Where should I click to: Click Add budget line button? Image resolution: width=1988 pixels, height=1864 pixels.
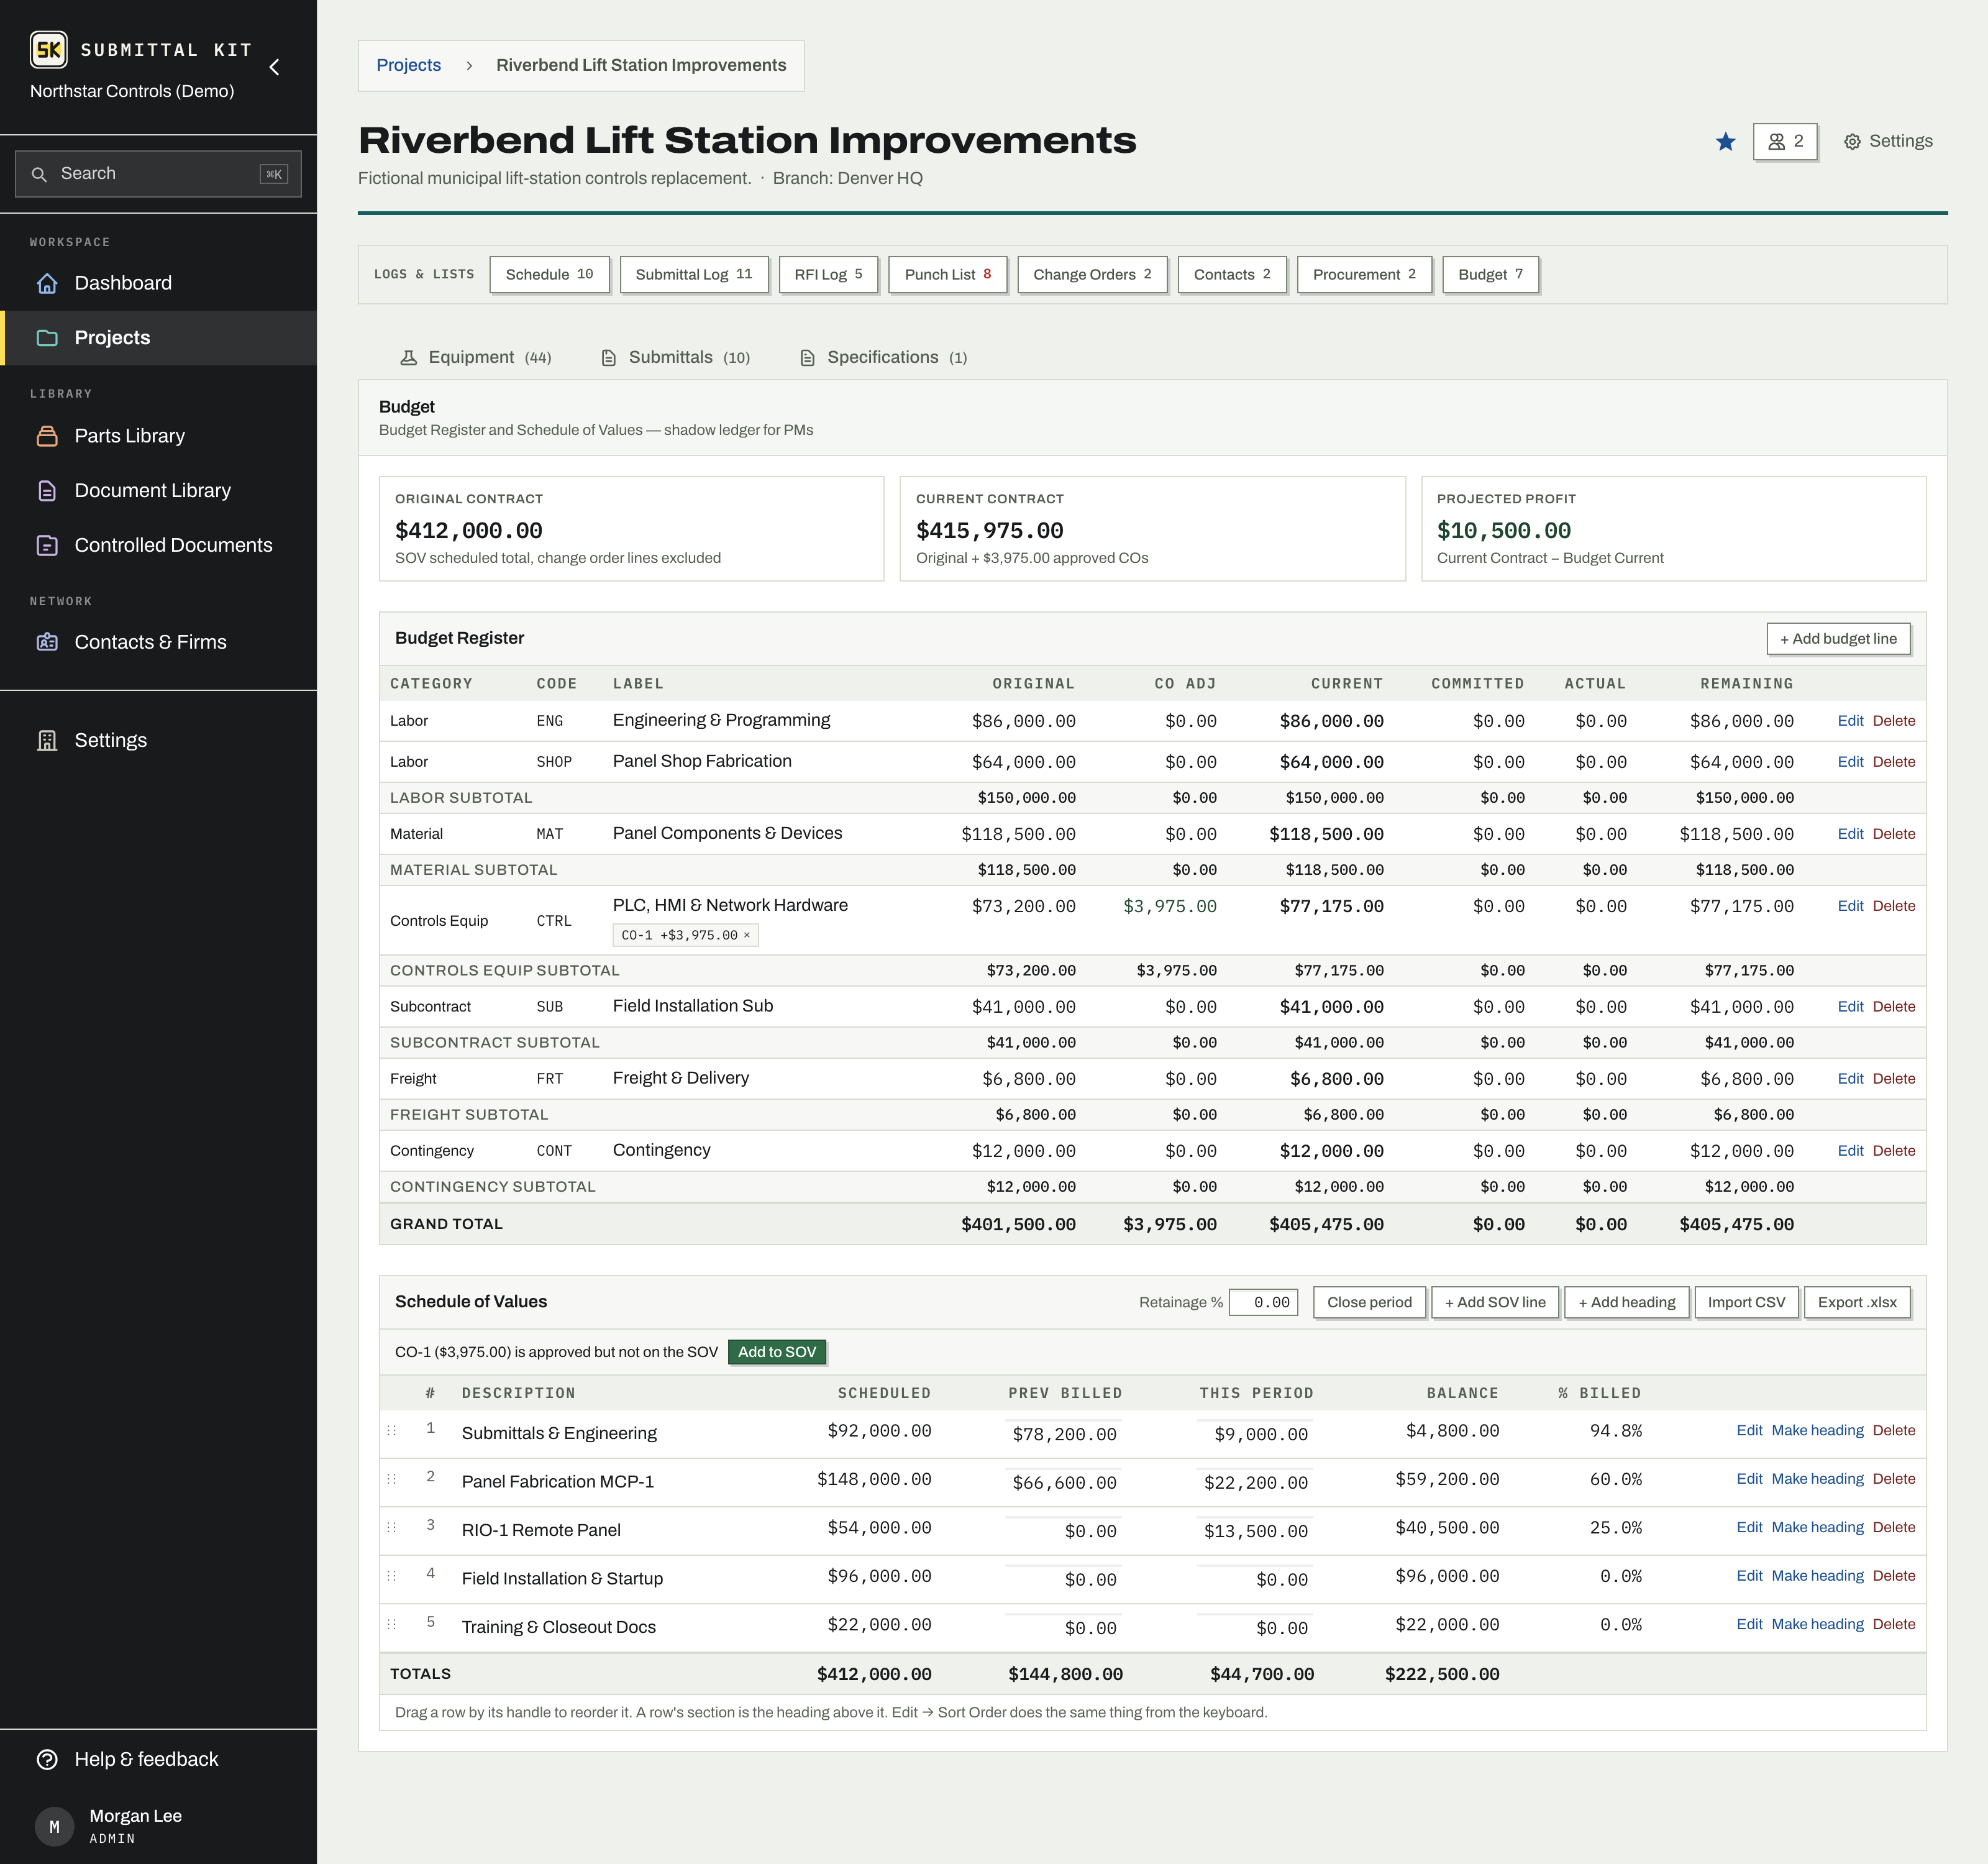click(x=1838, y=639)
